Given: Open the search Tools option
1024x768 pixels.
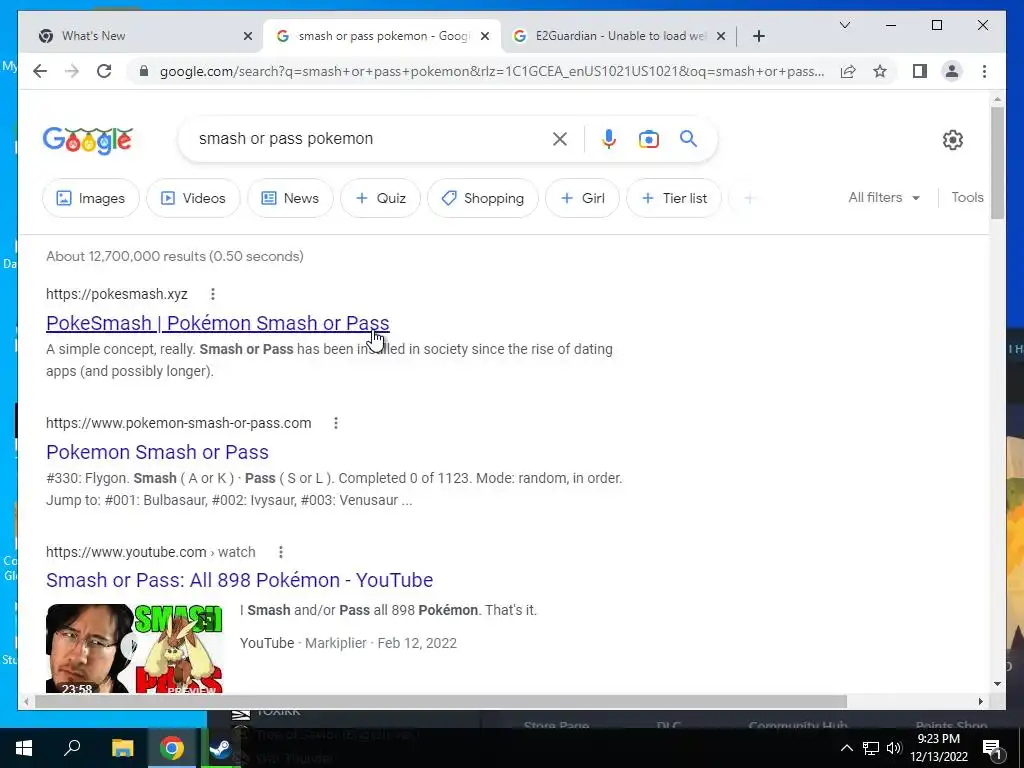Looking at the screenshot, I should coord(967,197).
